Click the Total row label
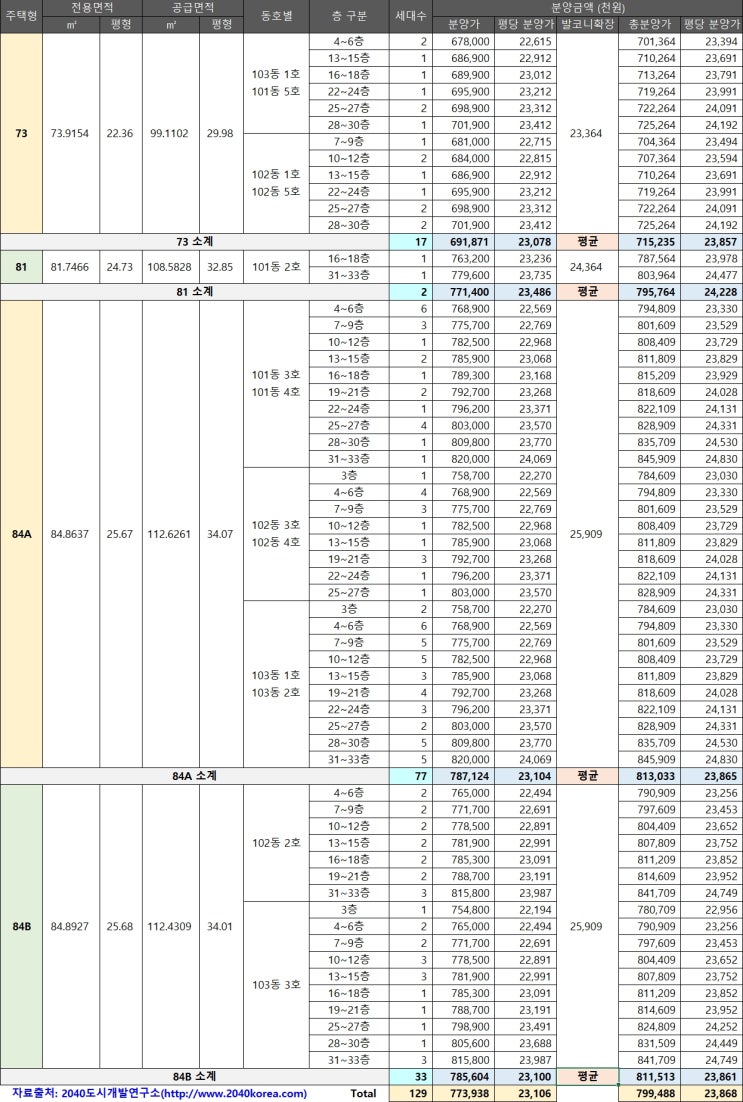 pos(363,1094)
